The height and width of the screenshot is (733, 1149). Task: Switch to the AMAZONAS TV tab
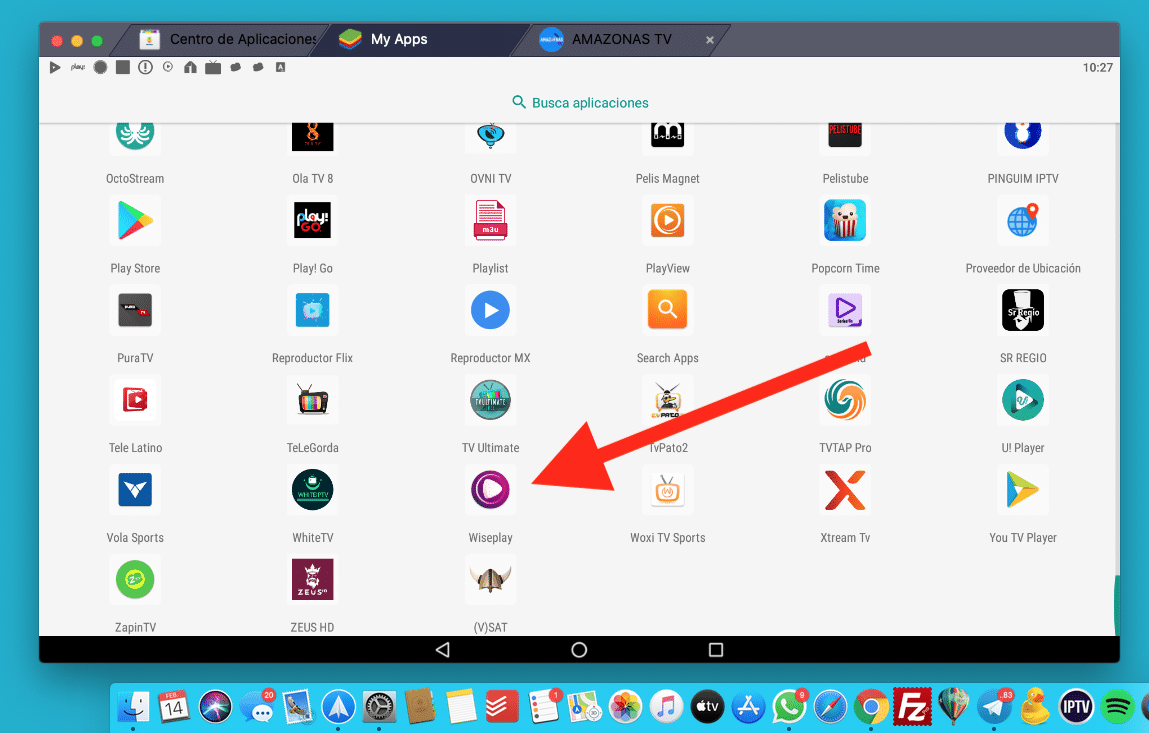click(620, 40)
